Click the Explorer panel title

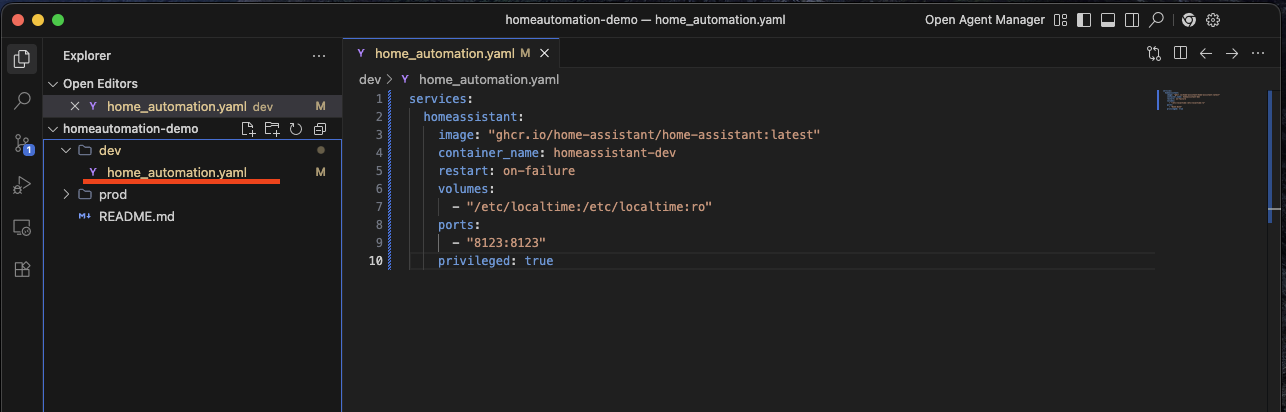point(87,56)
